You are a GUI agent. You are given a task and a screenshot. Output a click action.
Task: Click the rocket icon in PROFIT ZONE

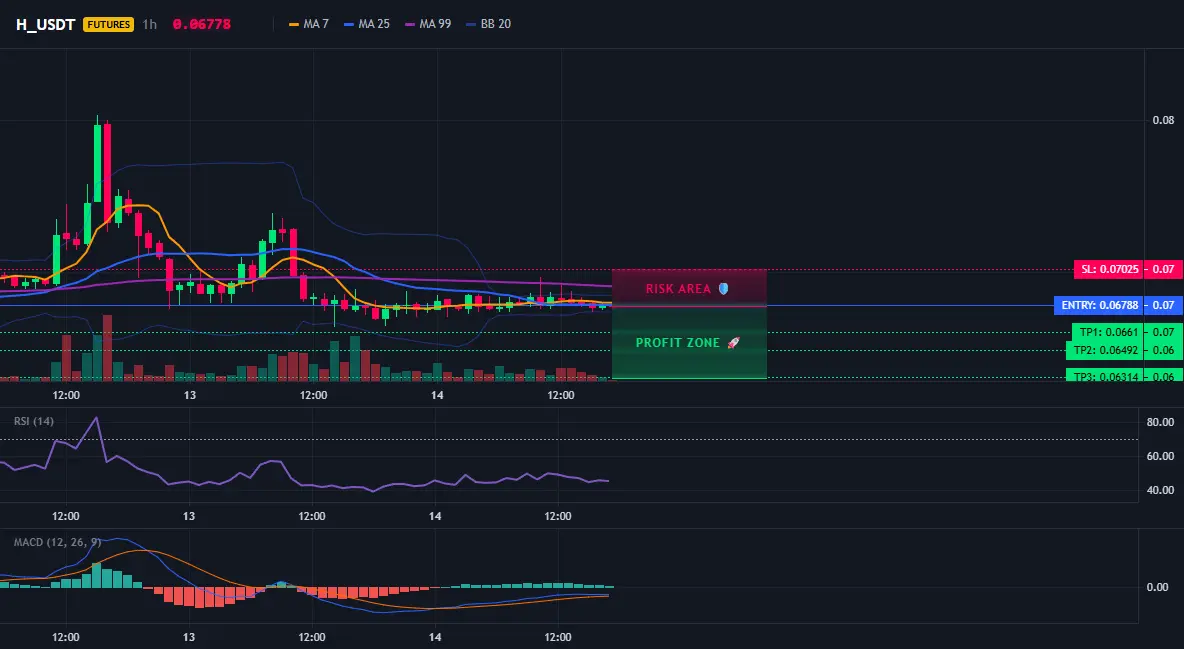(733, 343)
